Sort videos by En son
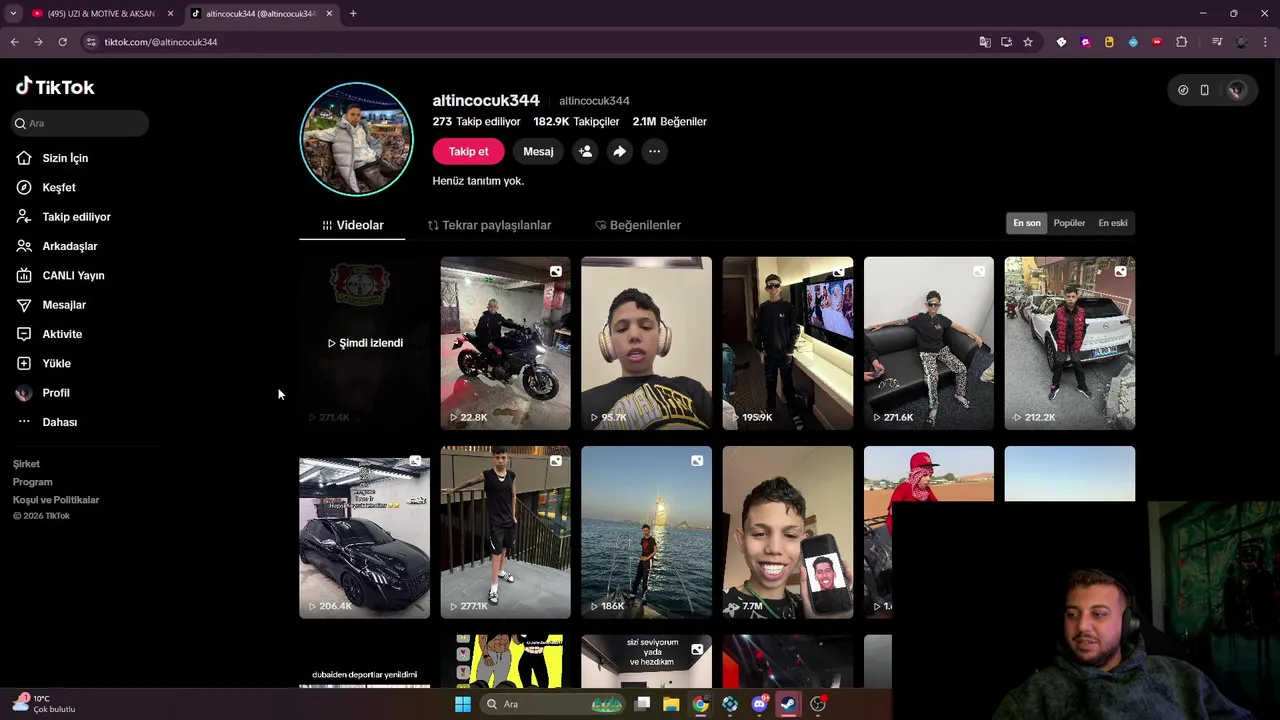Image resolution: width=1280 pixels, height=720 pixels. click(x=1027, y=223)
